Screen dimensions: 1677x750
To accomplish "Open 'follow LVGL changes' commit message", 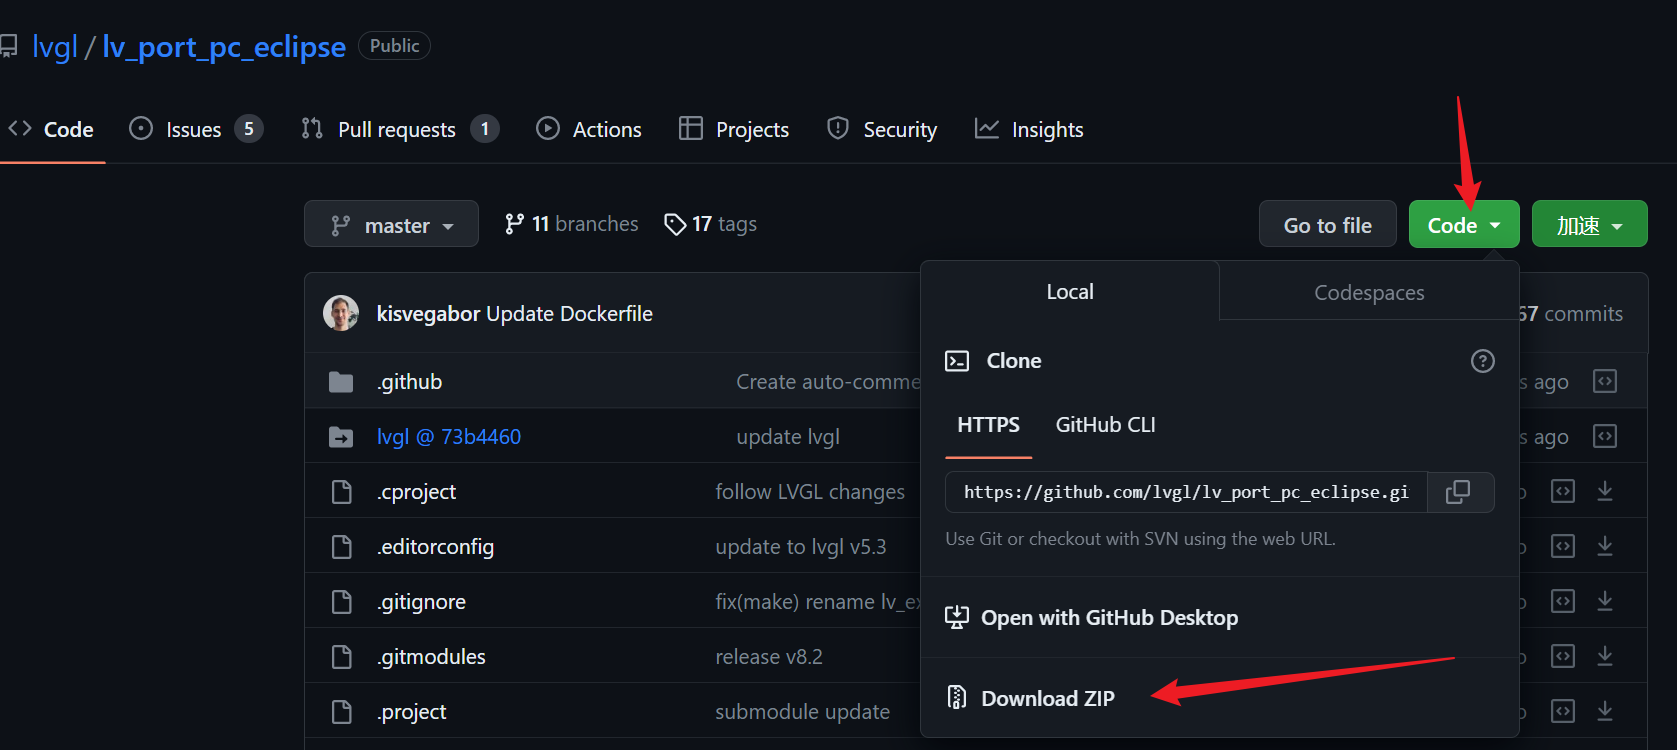I will coord(810,492).
